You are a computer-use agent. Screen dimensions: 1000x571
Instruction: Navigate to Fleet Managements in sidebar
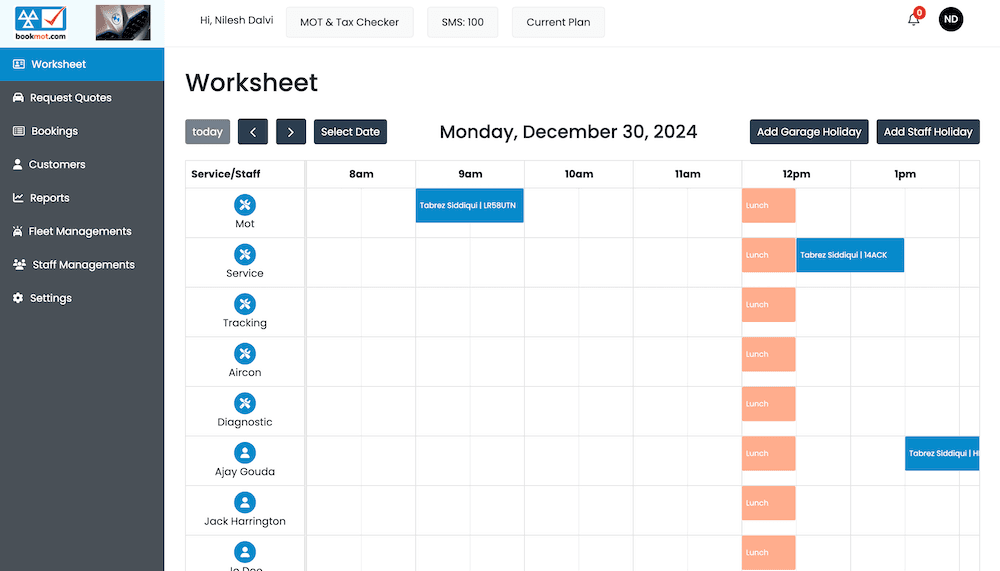(x=80, y=231)
